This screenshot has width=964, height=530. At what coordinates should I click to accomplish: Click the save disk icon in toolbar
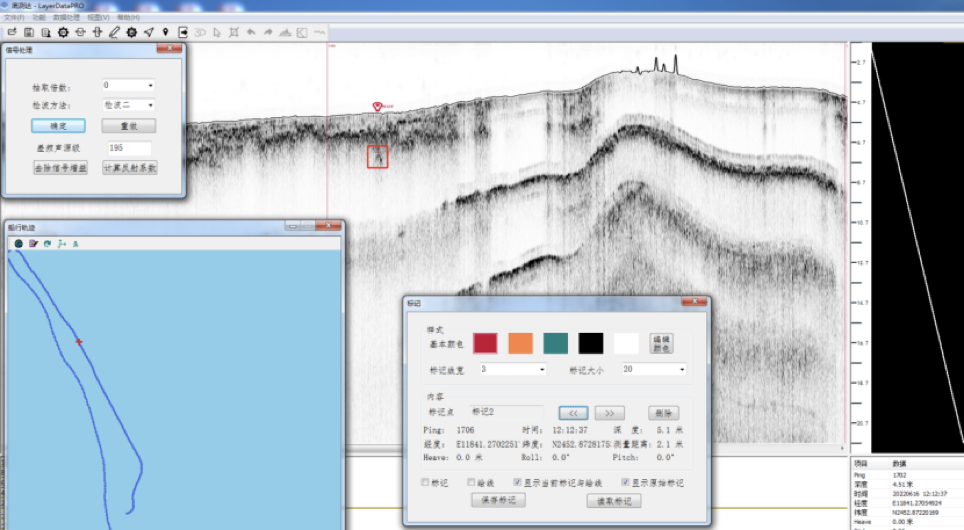29,32
